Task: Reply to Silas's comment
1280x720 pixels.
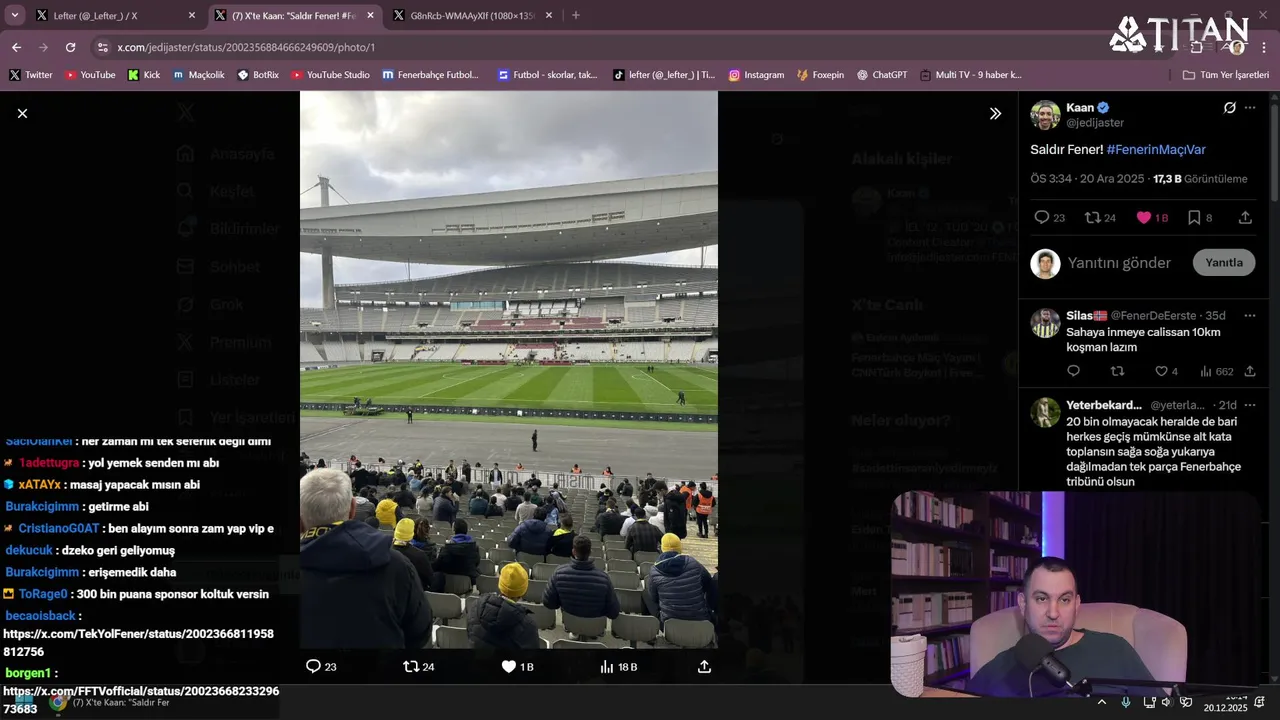Action: click(1073, 371)
